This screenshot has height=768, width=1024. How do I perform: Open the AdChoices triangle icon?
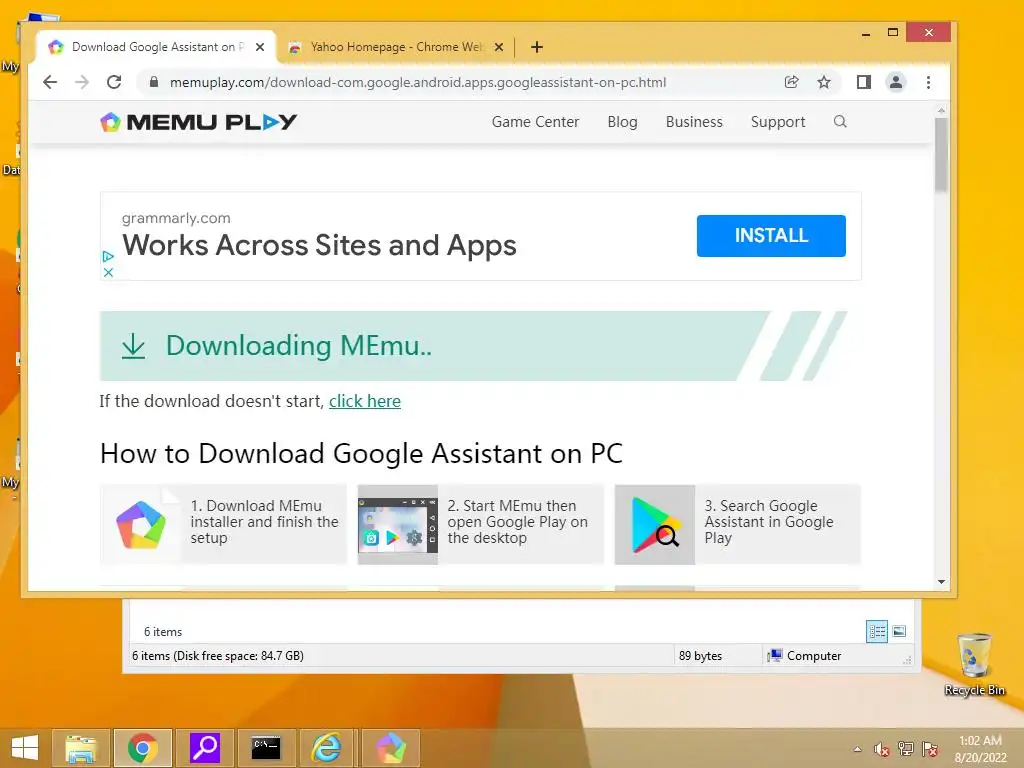[108, 257]
